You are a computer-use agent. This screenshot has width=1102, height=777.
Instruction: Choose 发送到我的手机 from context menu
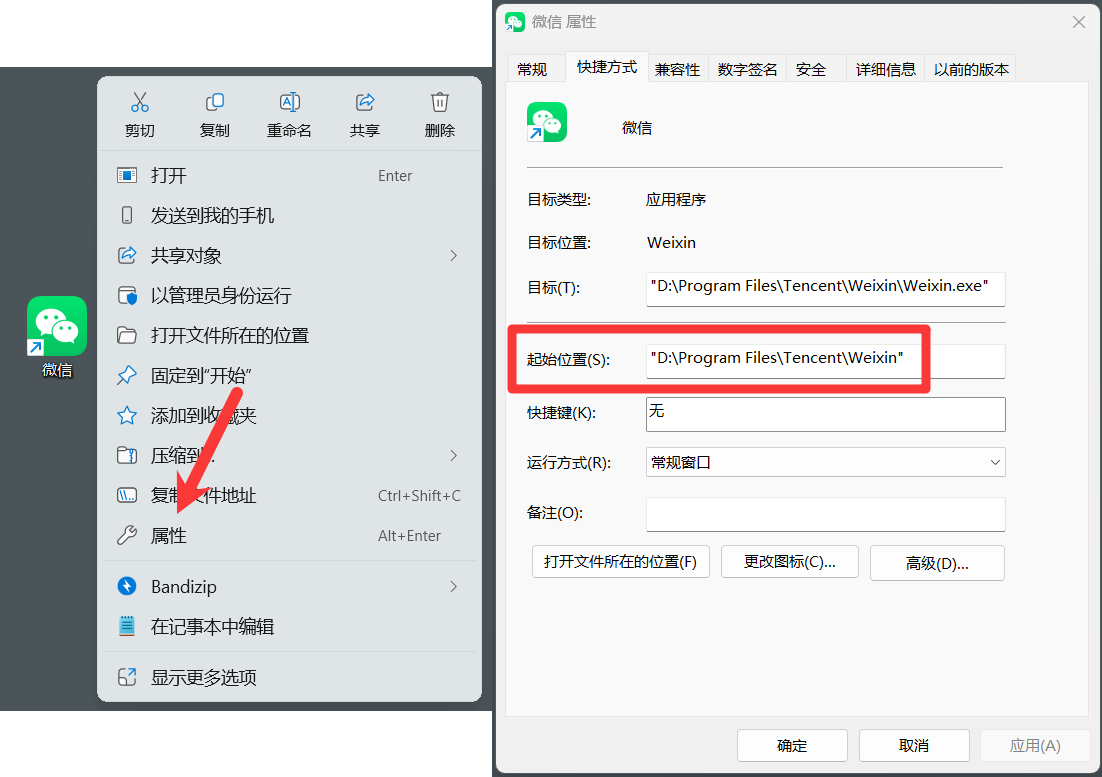290,215
